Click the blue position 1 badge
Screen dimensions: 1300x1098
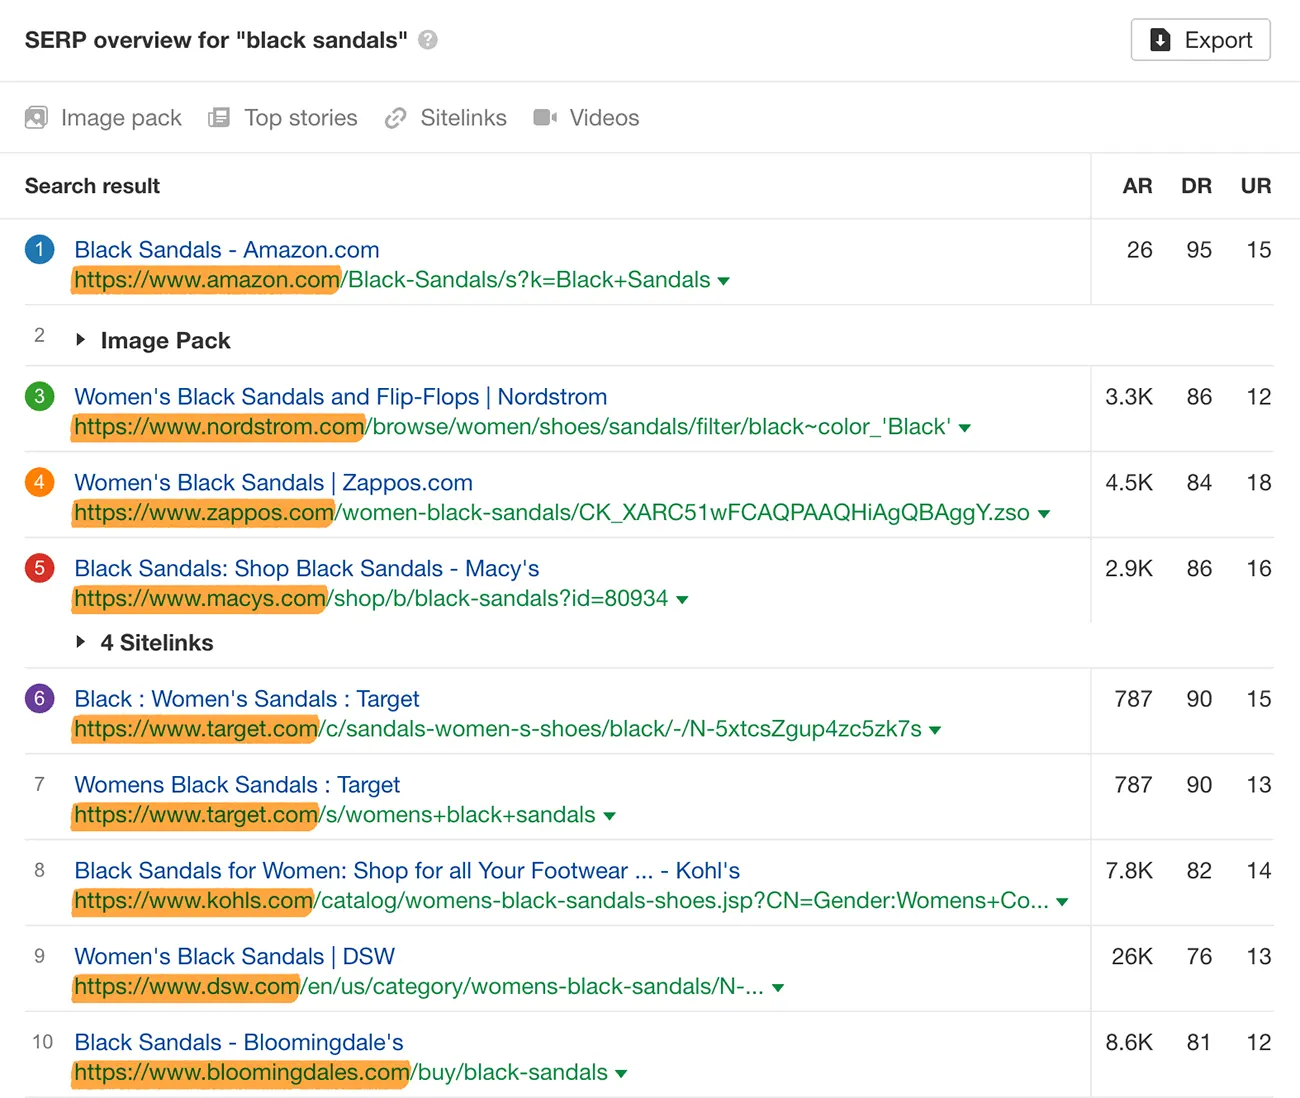[39, 249]
